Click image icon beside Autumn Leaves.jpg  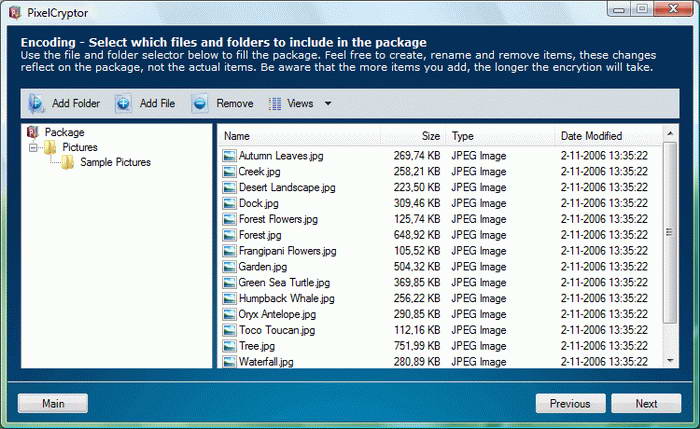click(x=229, y=156)
